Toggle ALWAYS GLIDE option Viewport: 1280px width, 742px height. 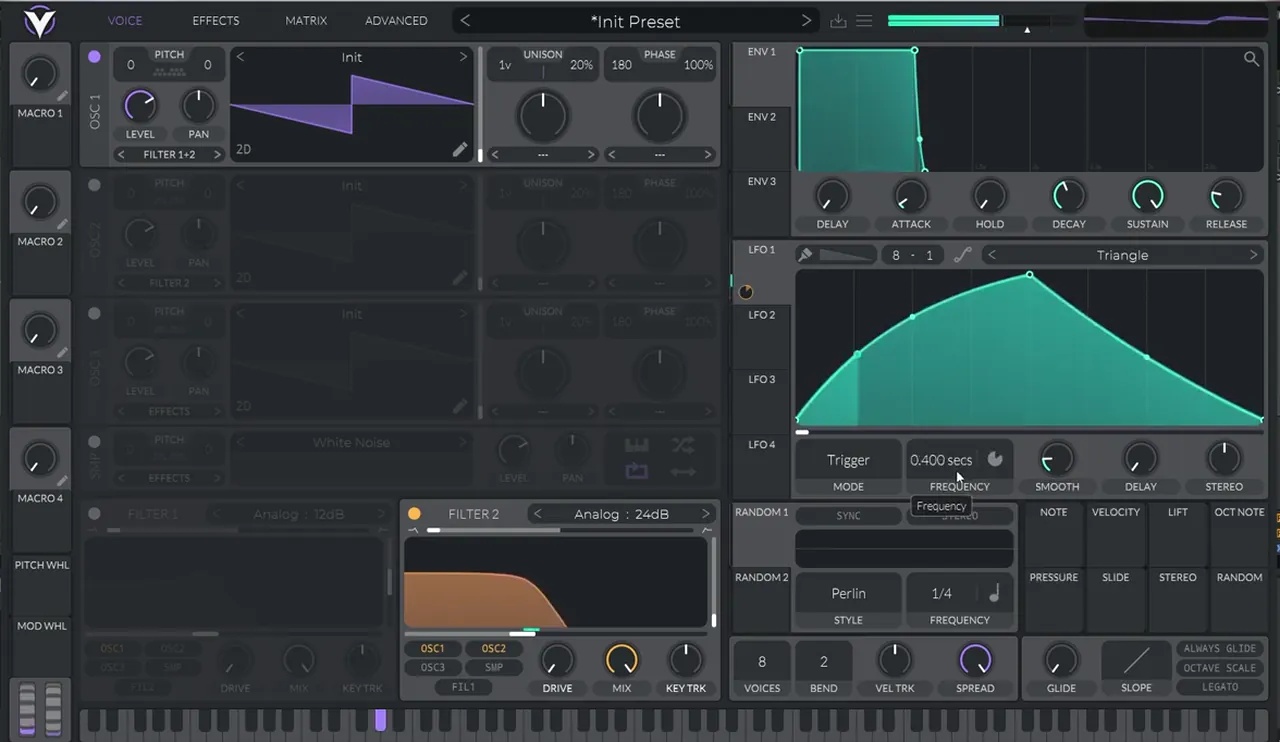1219,649
